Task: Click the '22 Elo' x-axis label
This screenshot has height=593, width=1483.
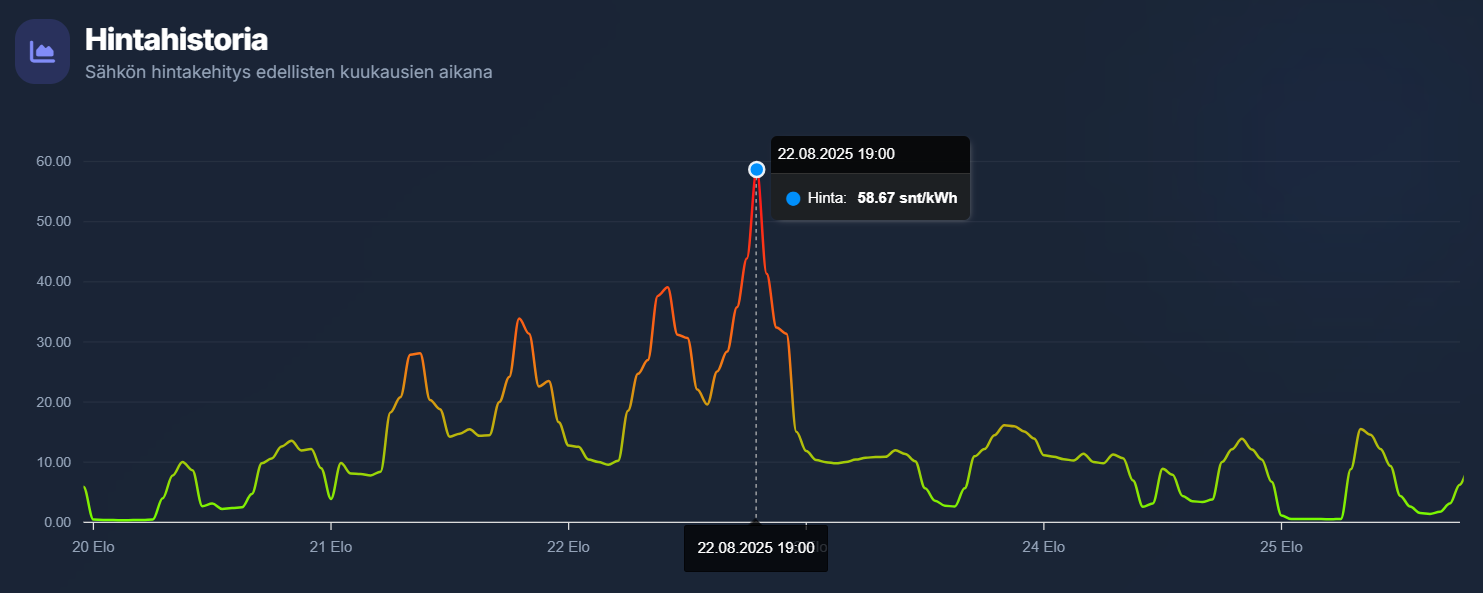Action: pos(568,547)
